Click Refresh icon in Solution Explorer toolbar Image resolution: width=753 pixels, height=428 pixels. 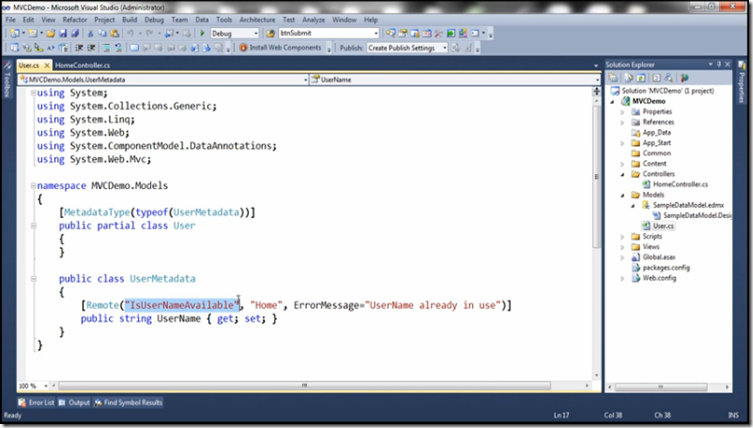tap(641, 78)
